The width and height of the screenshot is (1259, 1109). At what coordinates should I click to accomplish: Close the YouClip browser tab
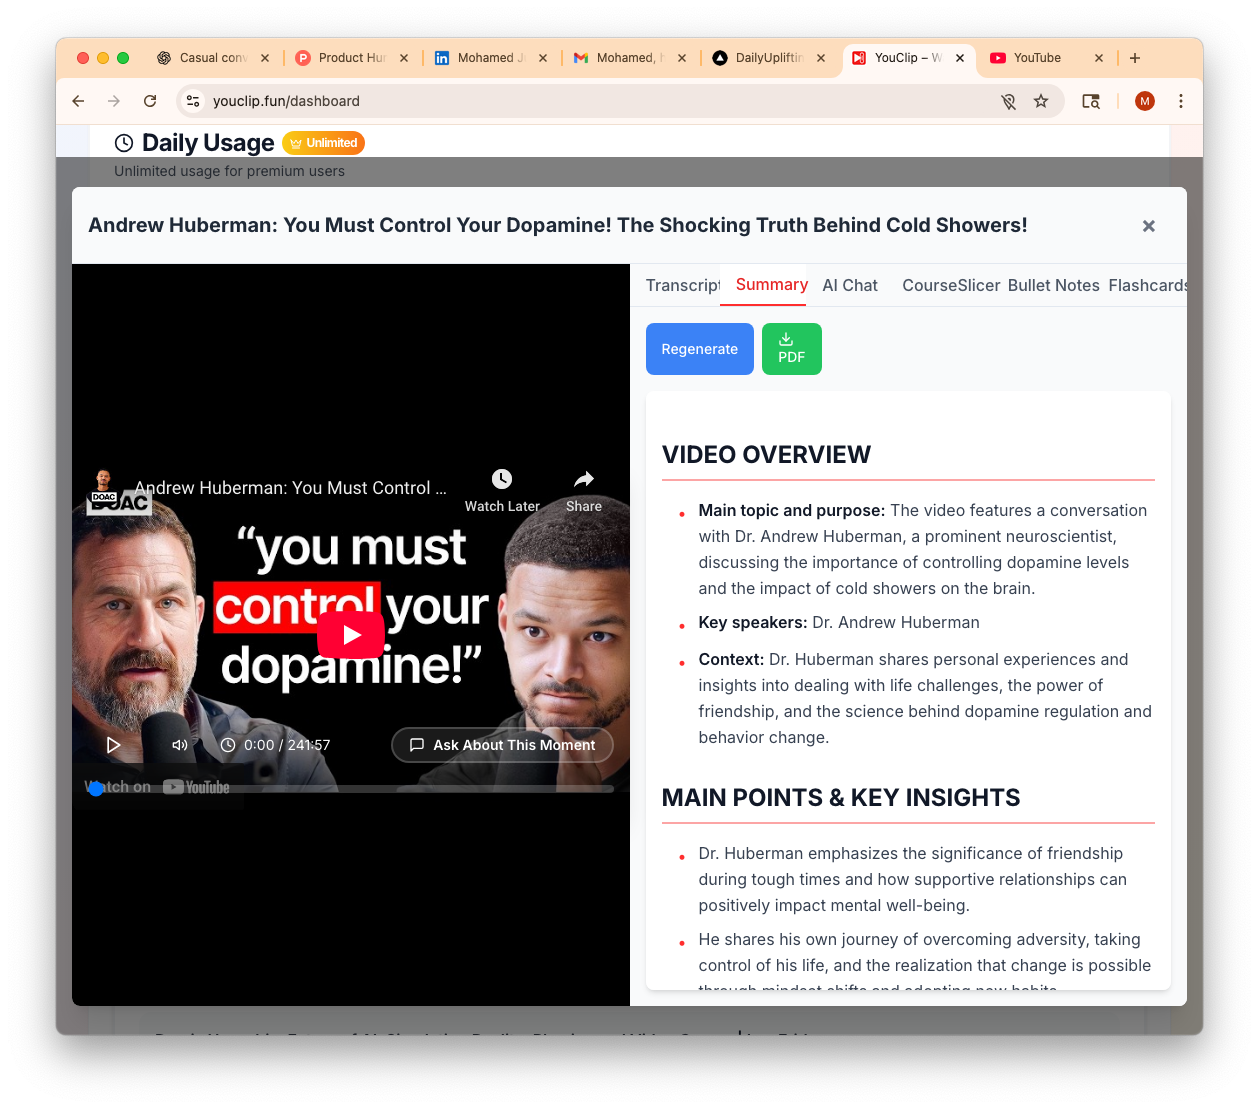coord(960,58)
